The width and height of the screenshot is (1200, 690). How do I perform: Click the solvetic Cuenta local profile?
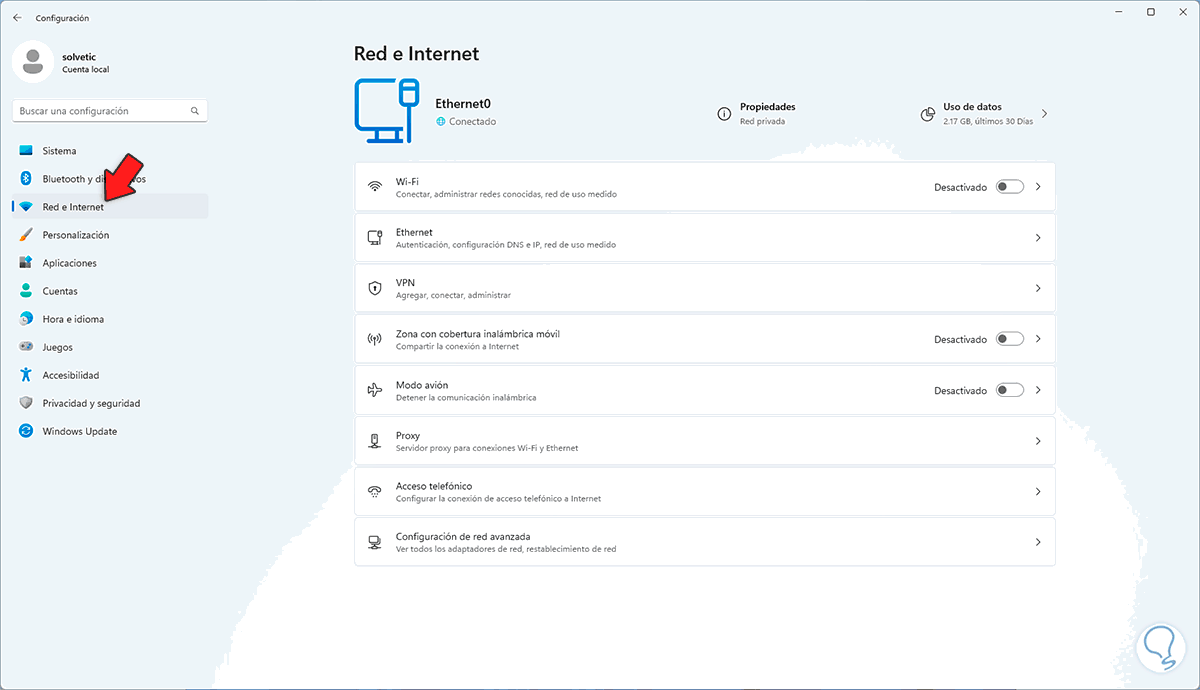click(x=62, y=62)
